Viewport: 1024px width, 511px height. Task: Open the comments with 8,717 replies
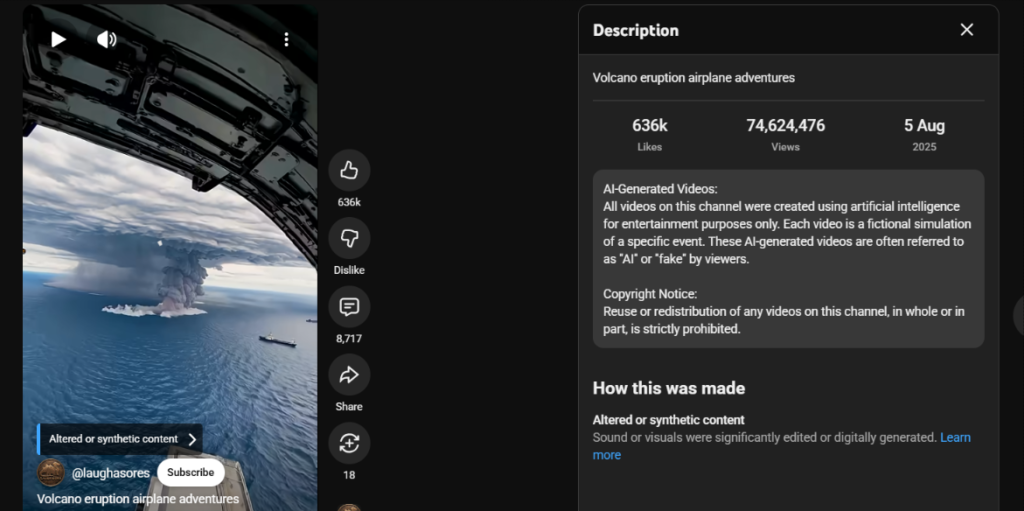pos(349,307)
